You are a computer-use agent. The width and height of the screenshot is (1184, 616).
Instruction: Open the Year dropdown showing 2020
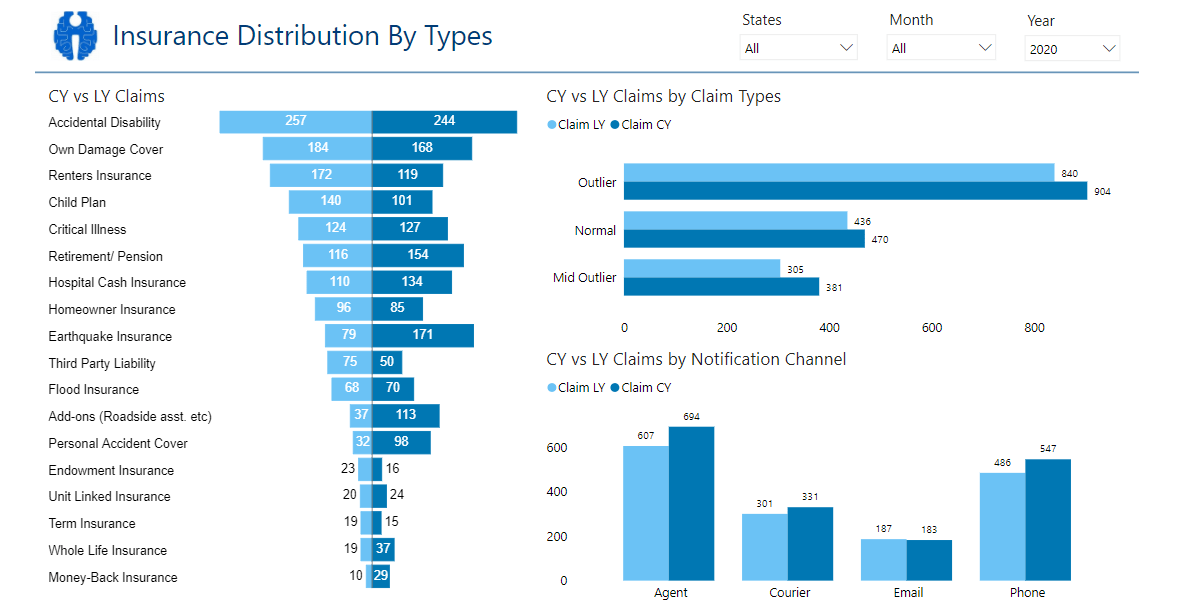tap(1072, 46)
